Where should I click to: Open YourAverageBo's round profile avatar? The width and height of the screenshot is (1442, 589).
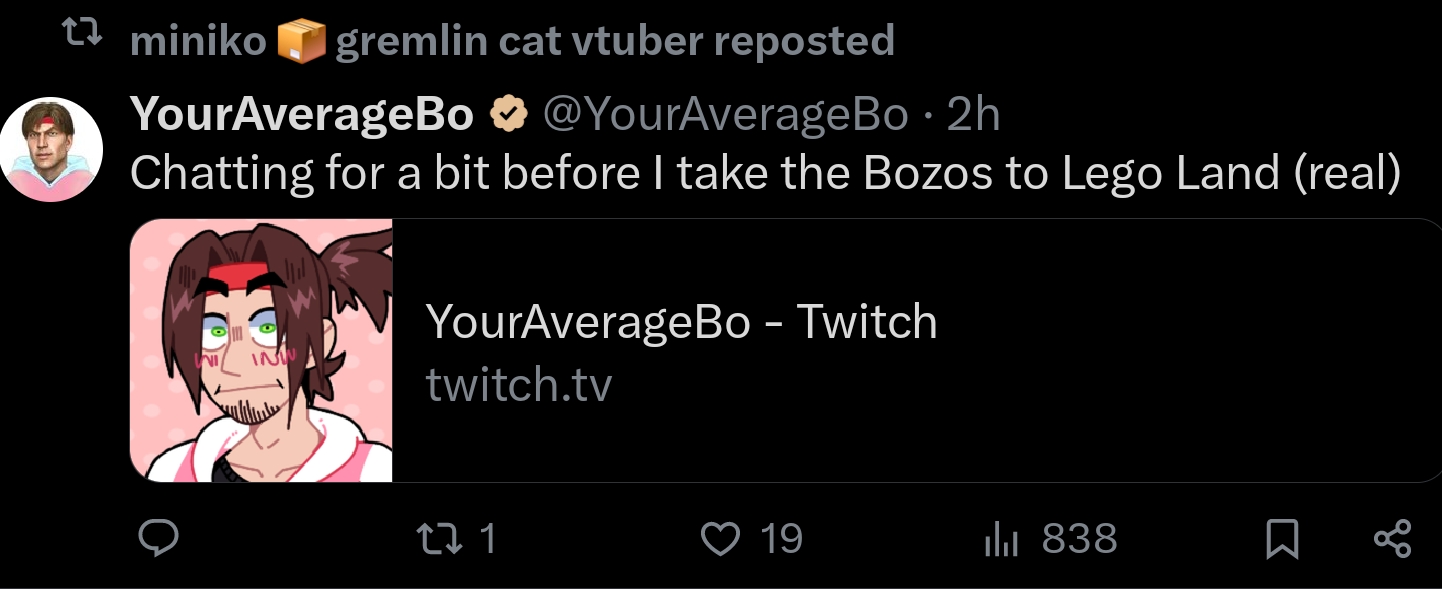point(51,149)
